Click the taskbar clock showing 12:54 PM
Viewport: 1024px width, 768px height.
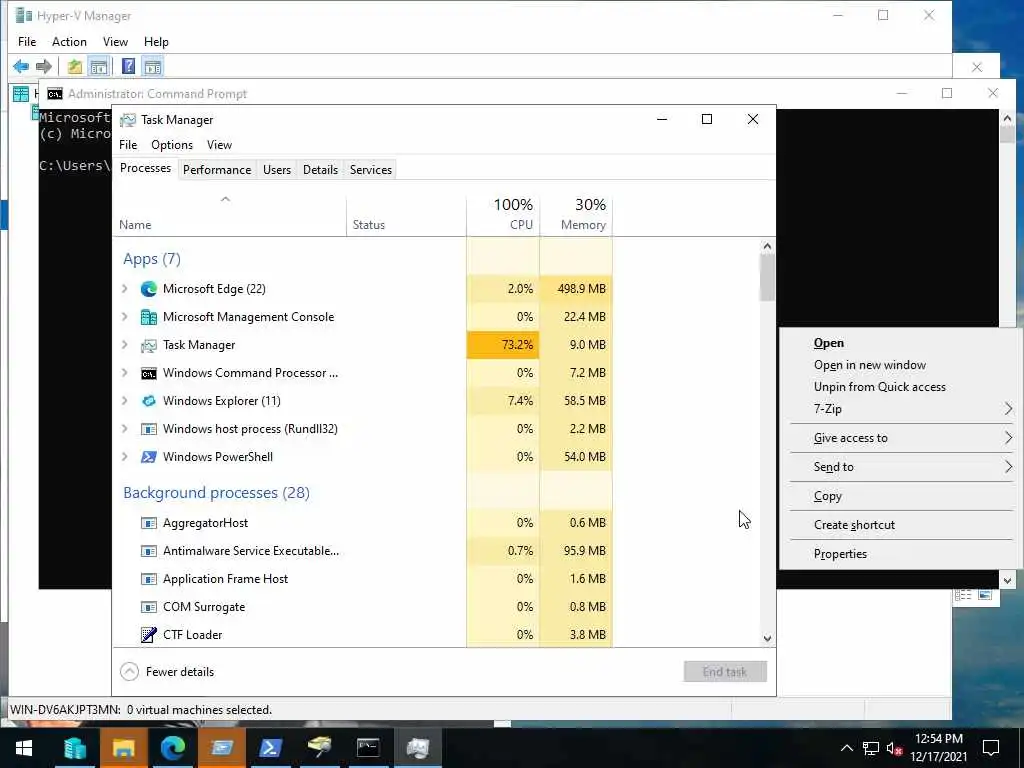coord(938,748)
